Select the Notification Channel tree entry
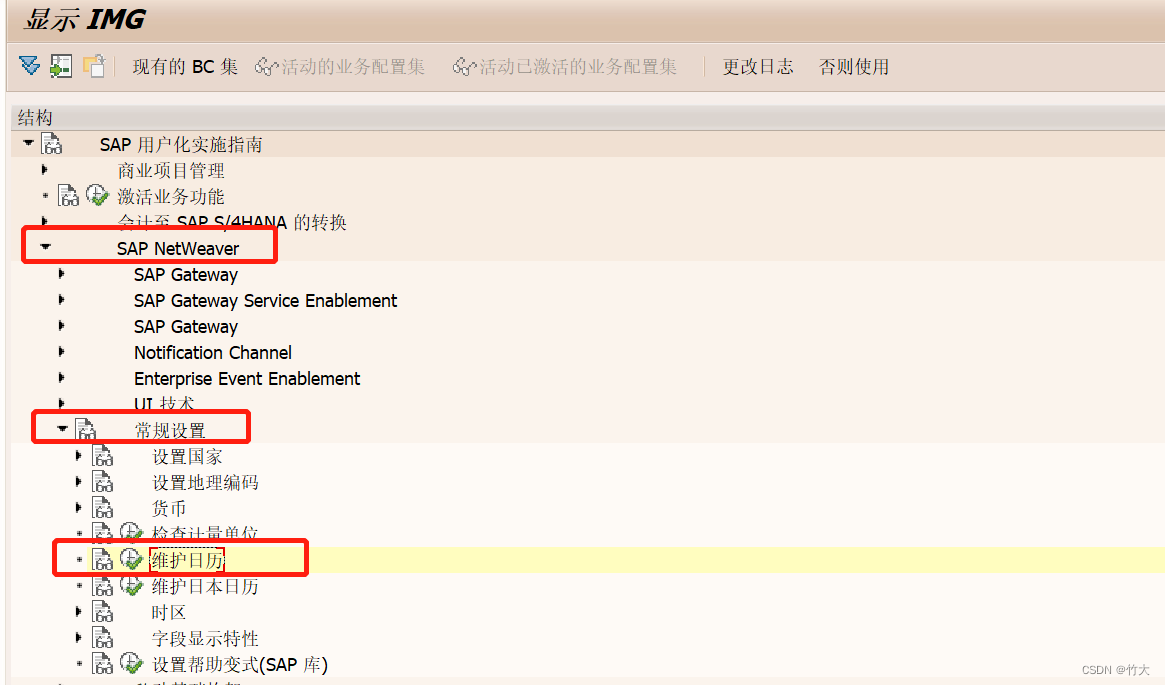Image resolution: width=1165 pixels, height=685 pixels. coord(213,352)
